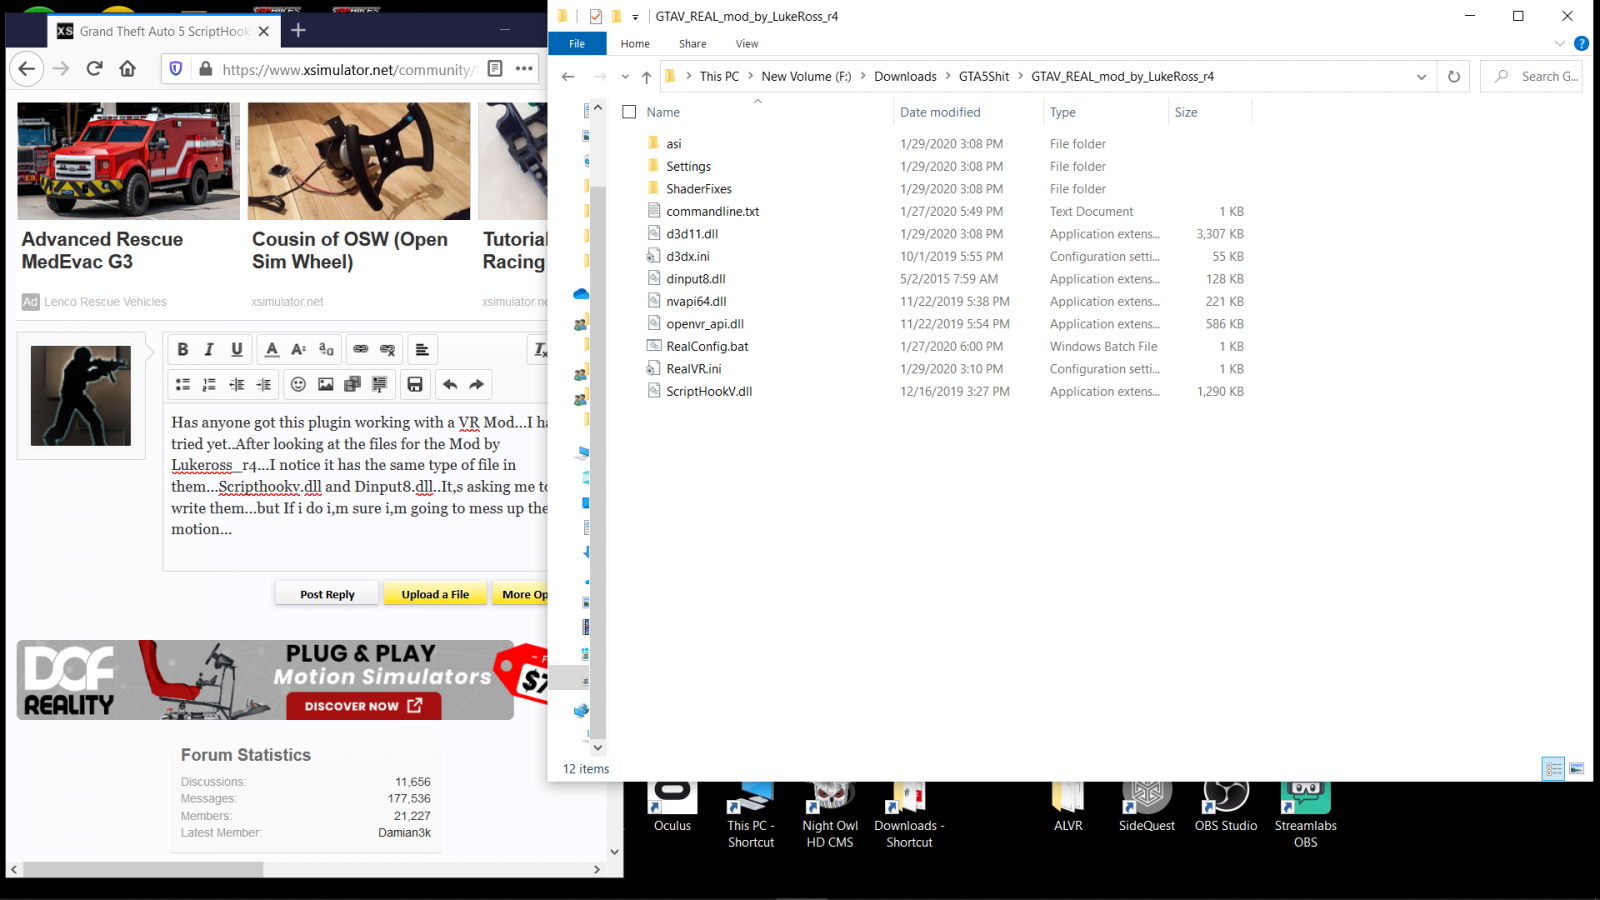
Task: Go back in the Firefox browser
Action: (x=27, y=69)
